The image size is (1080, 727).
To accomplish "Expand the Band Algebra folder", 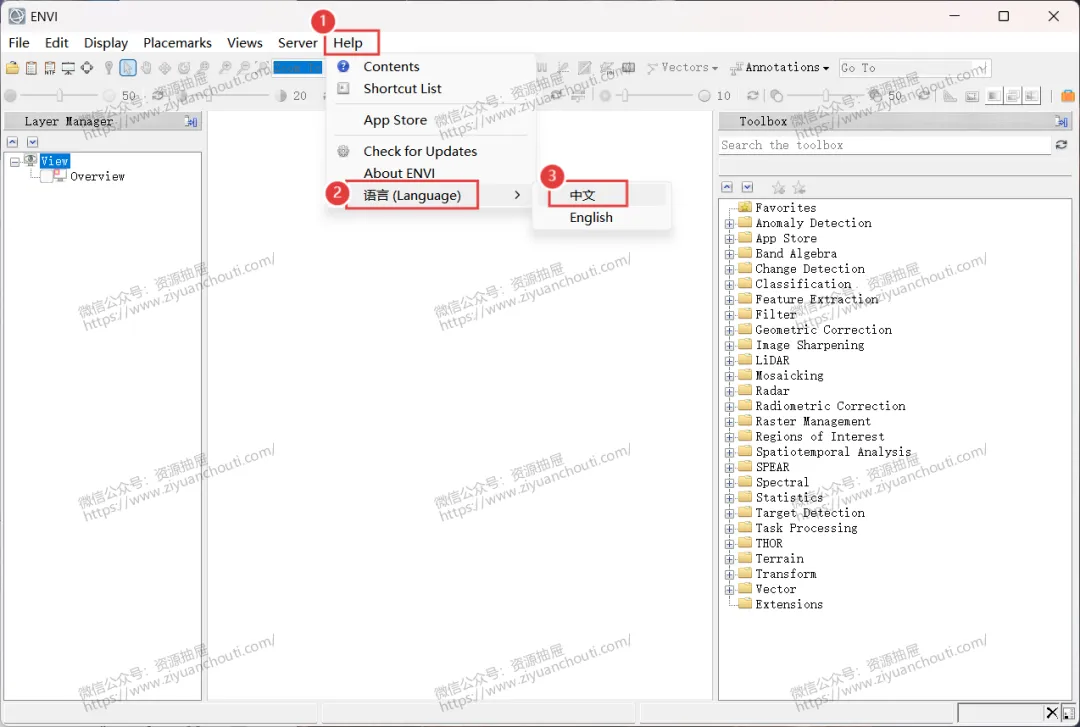I will point(729,254).
